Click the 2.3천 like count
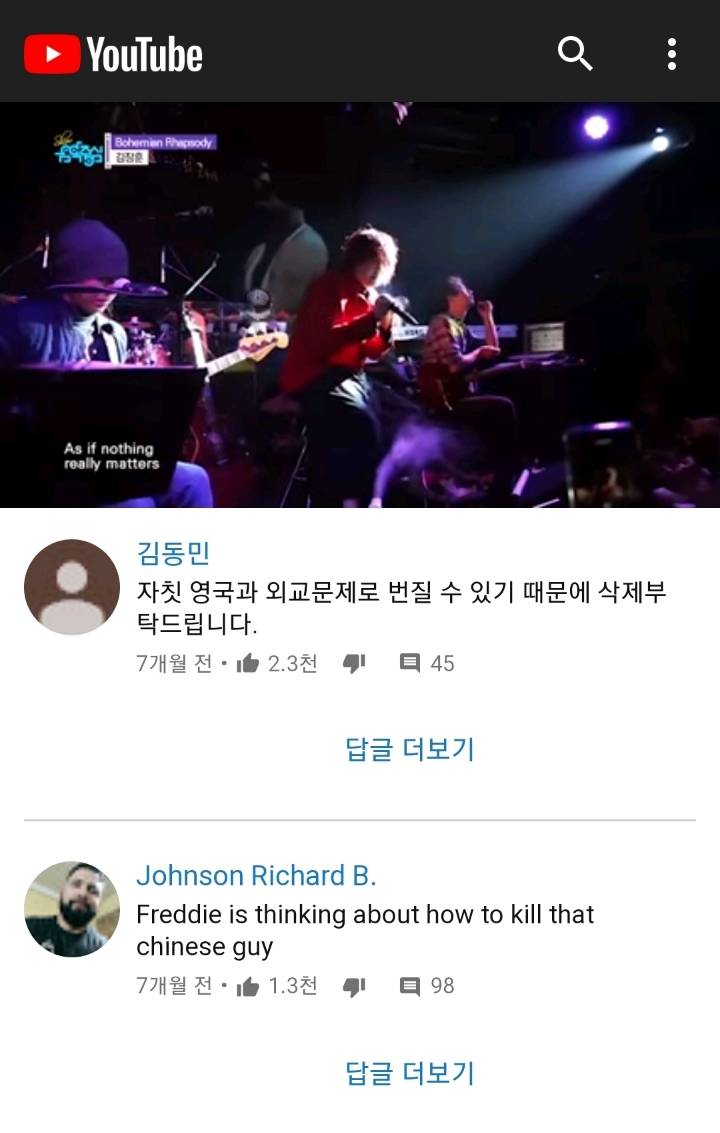Screen dimensions: 720x1133 click(293, 663)
